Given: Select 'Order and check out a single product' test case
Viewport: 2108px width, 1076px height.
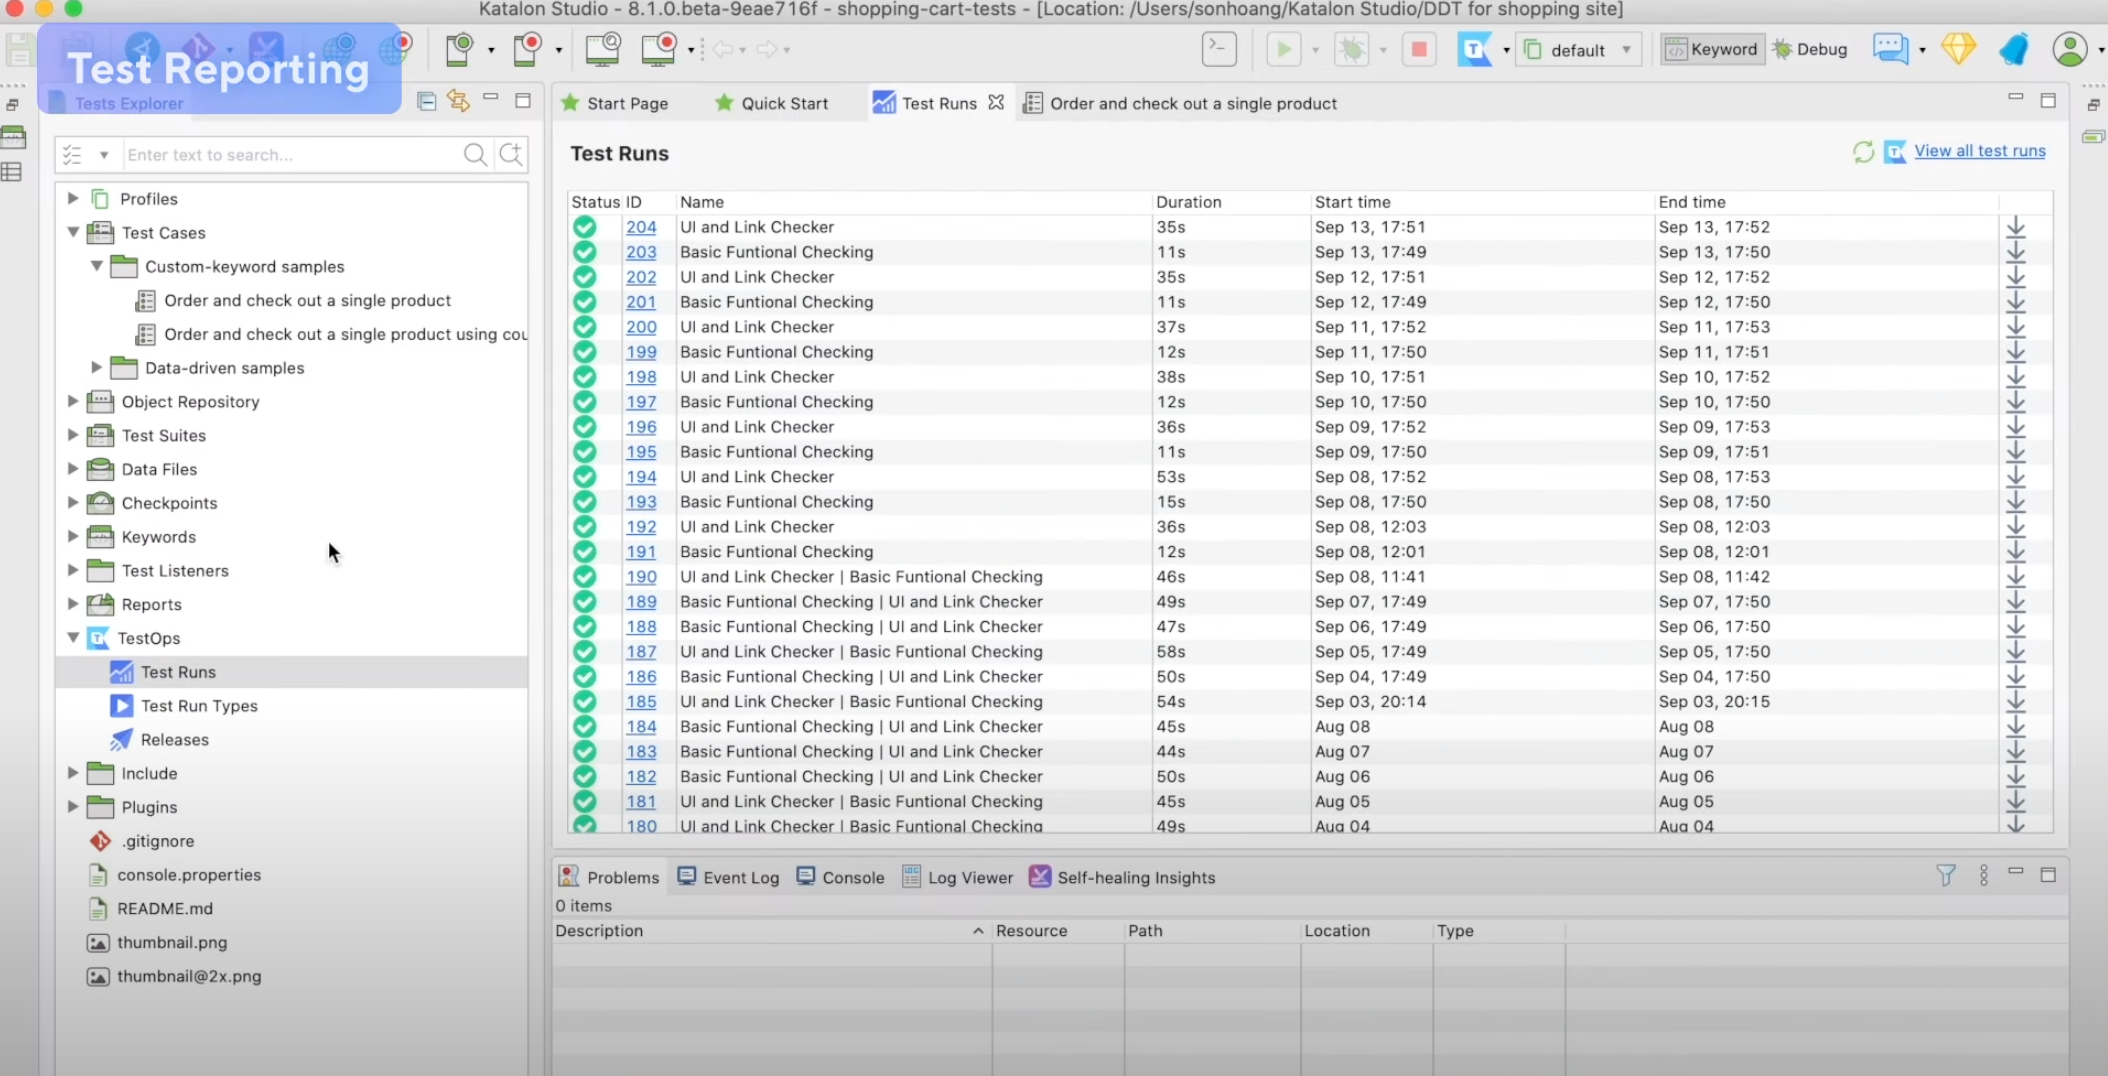Looking at the screenshot, I should click(307, 300).
